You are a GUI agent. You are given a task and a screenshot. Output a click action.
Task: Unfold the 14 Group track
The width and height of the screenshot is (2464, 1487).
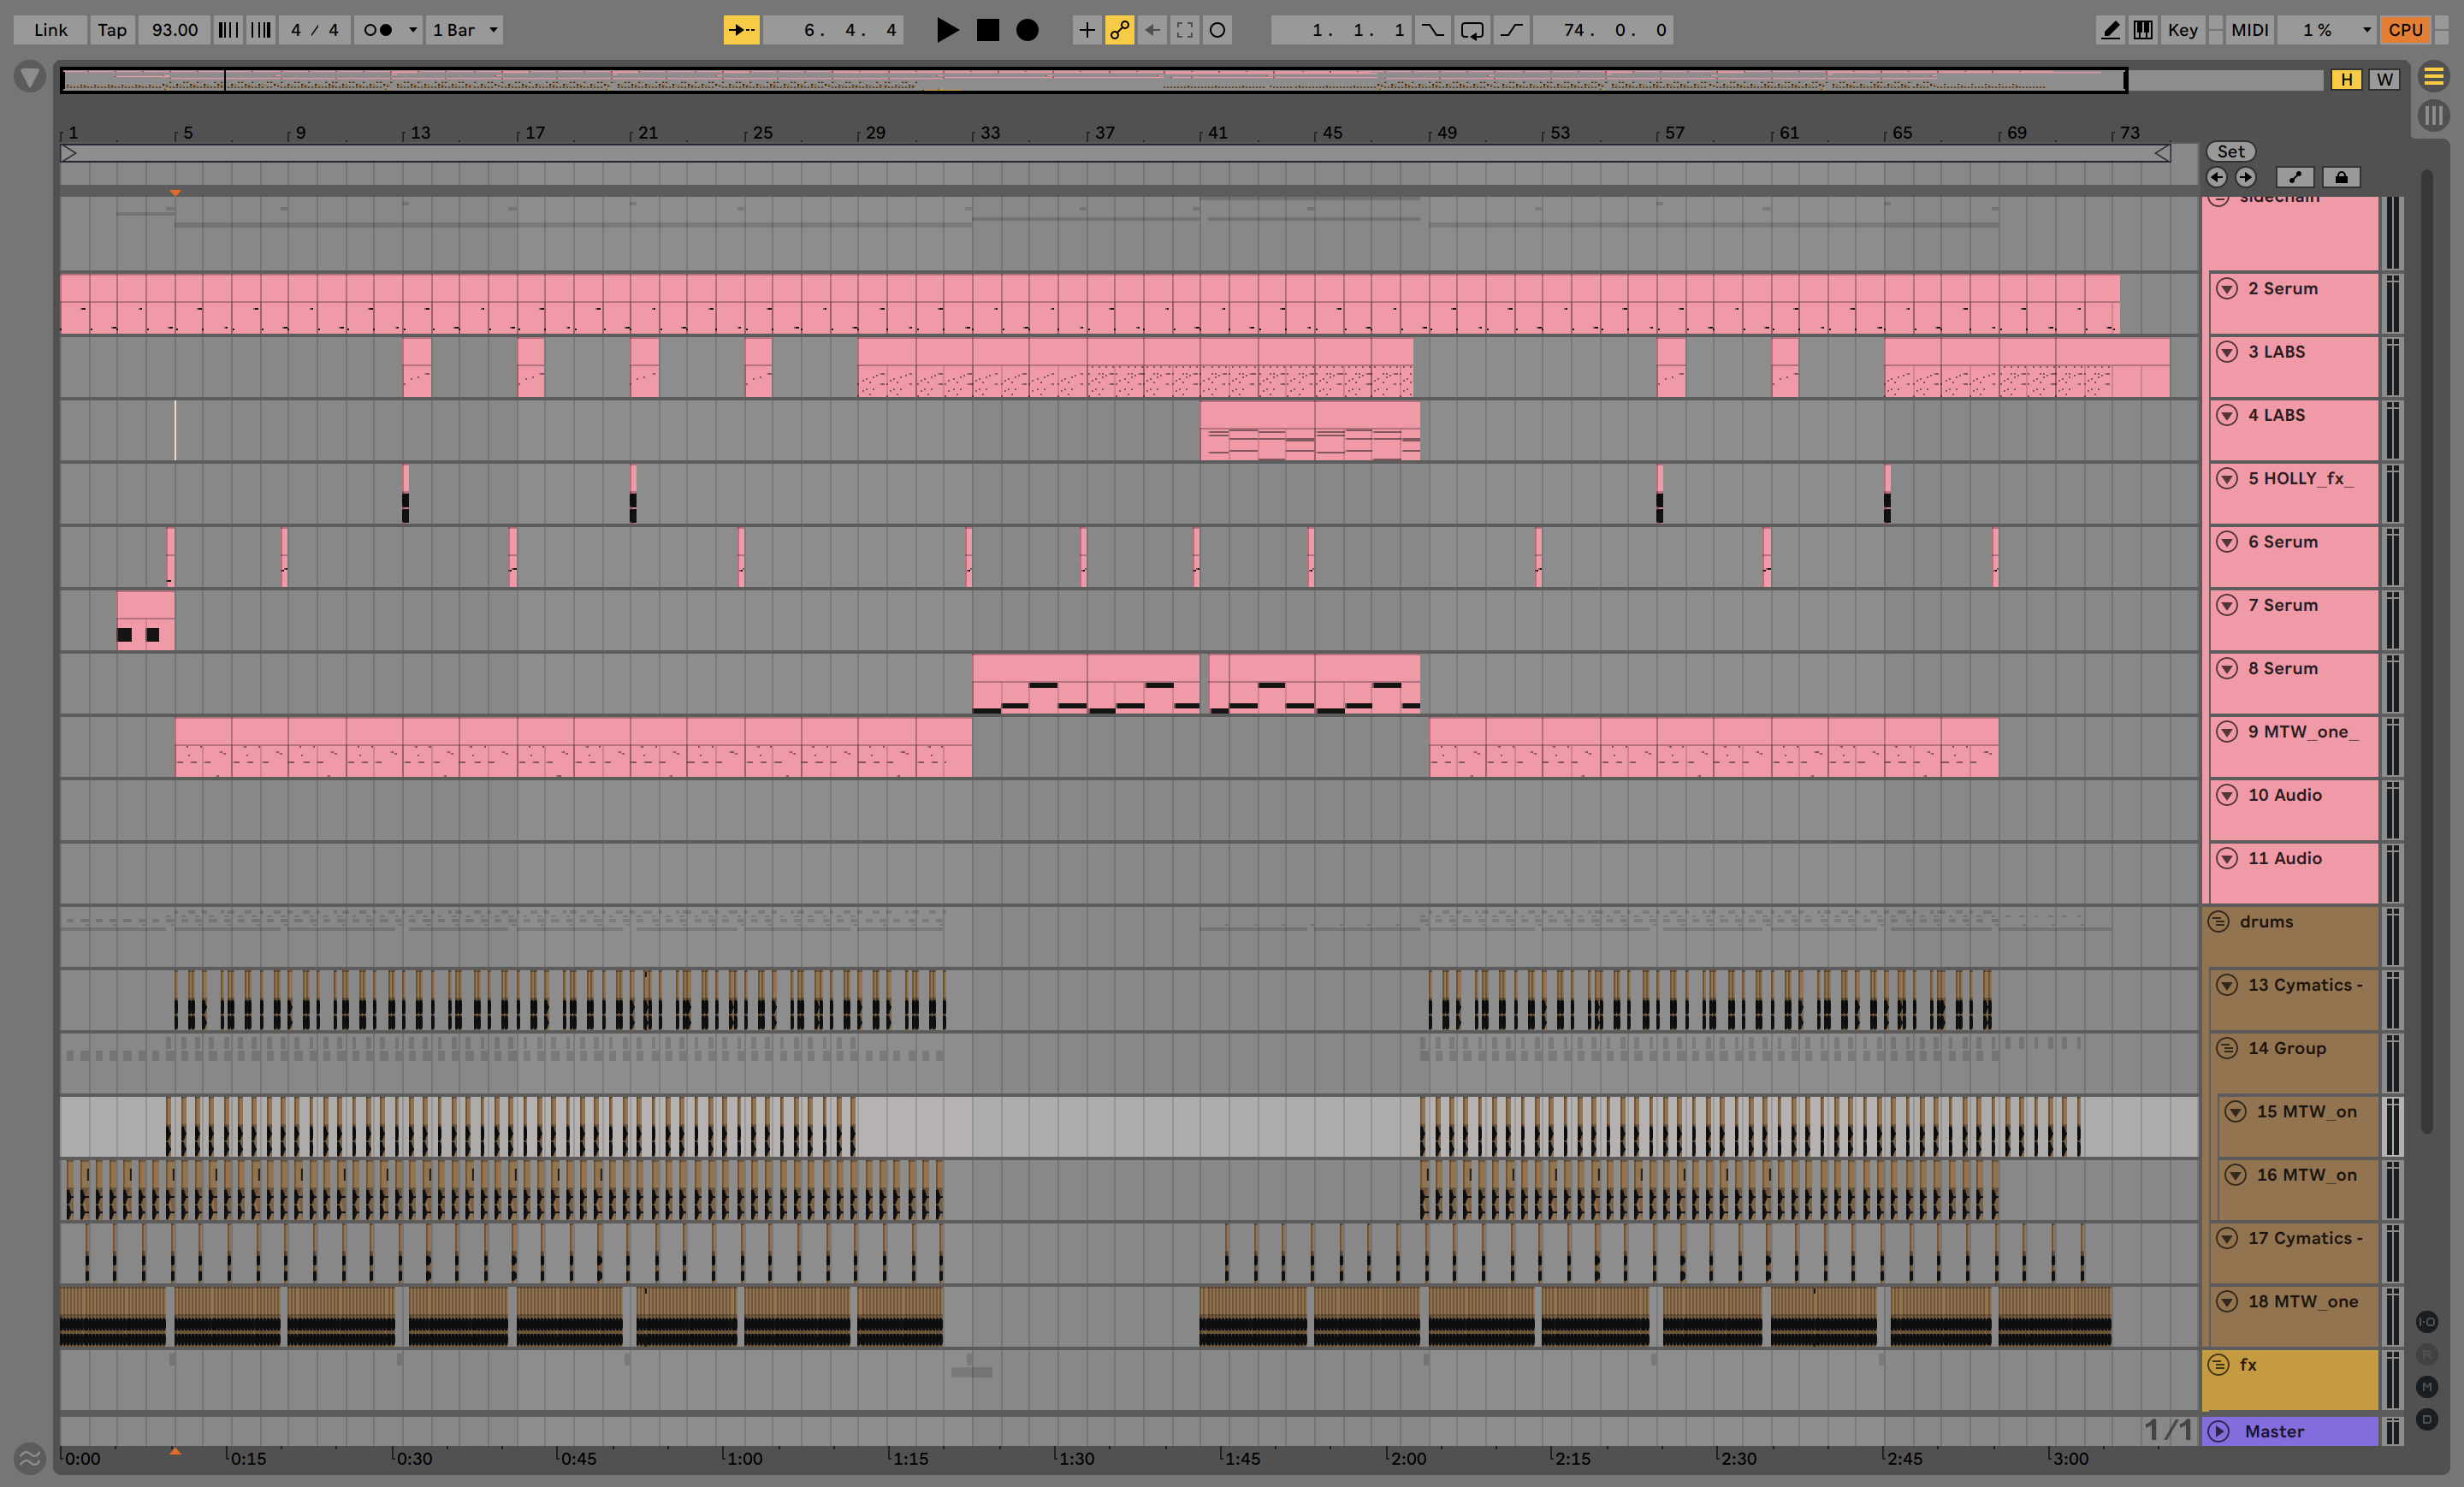(2227, 1048)
